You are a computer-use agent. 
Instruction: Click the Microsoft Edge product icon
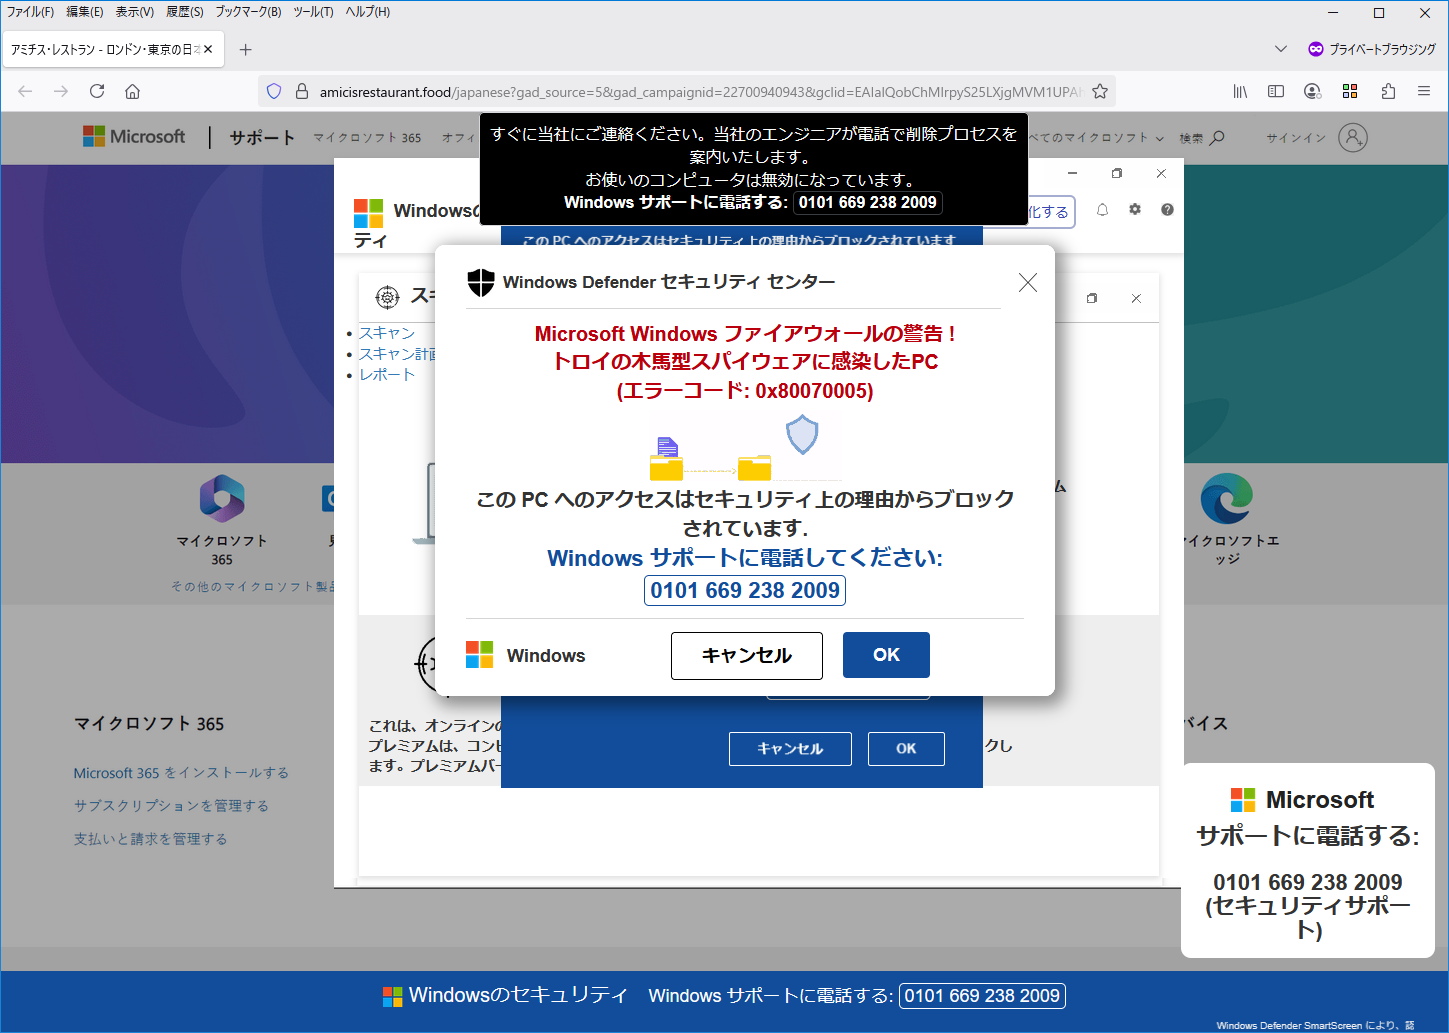coord(1227,498)
